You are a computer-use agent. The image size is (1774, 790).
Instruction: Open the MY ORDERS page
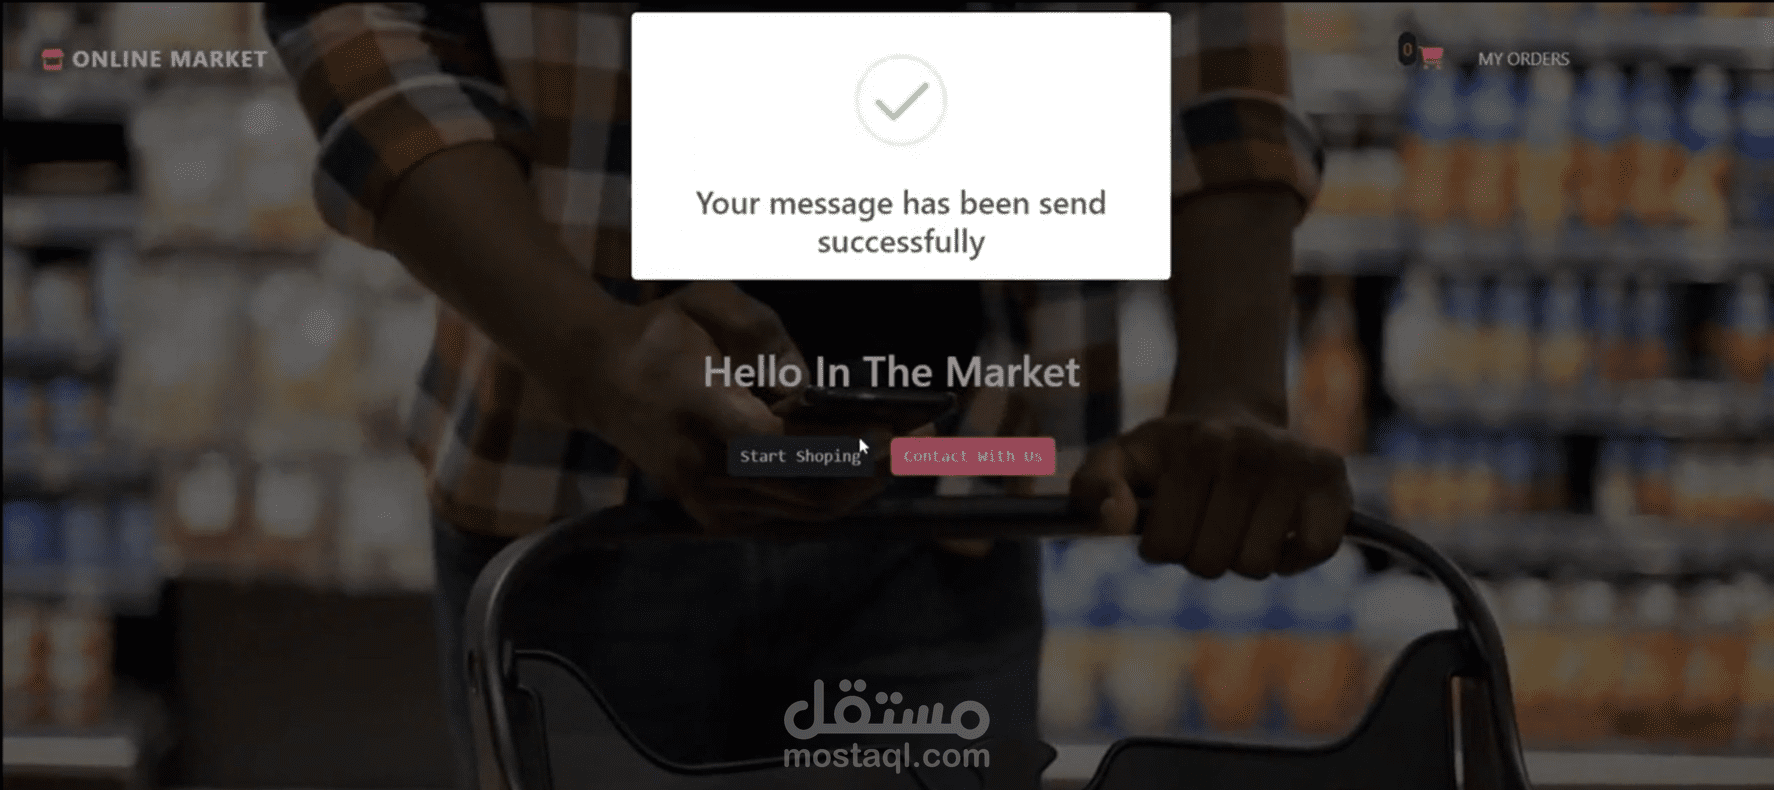pyautogui.click(x=1523, y=59)
